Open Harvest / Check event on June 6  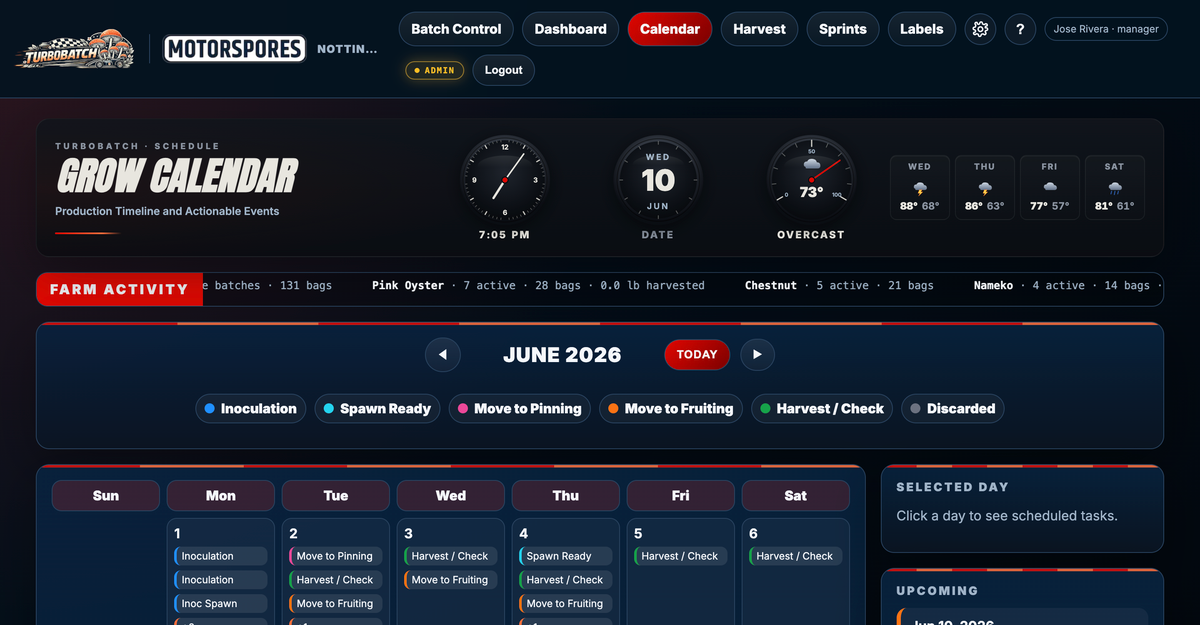[796, 556]
